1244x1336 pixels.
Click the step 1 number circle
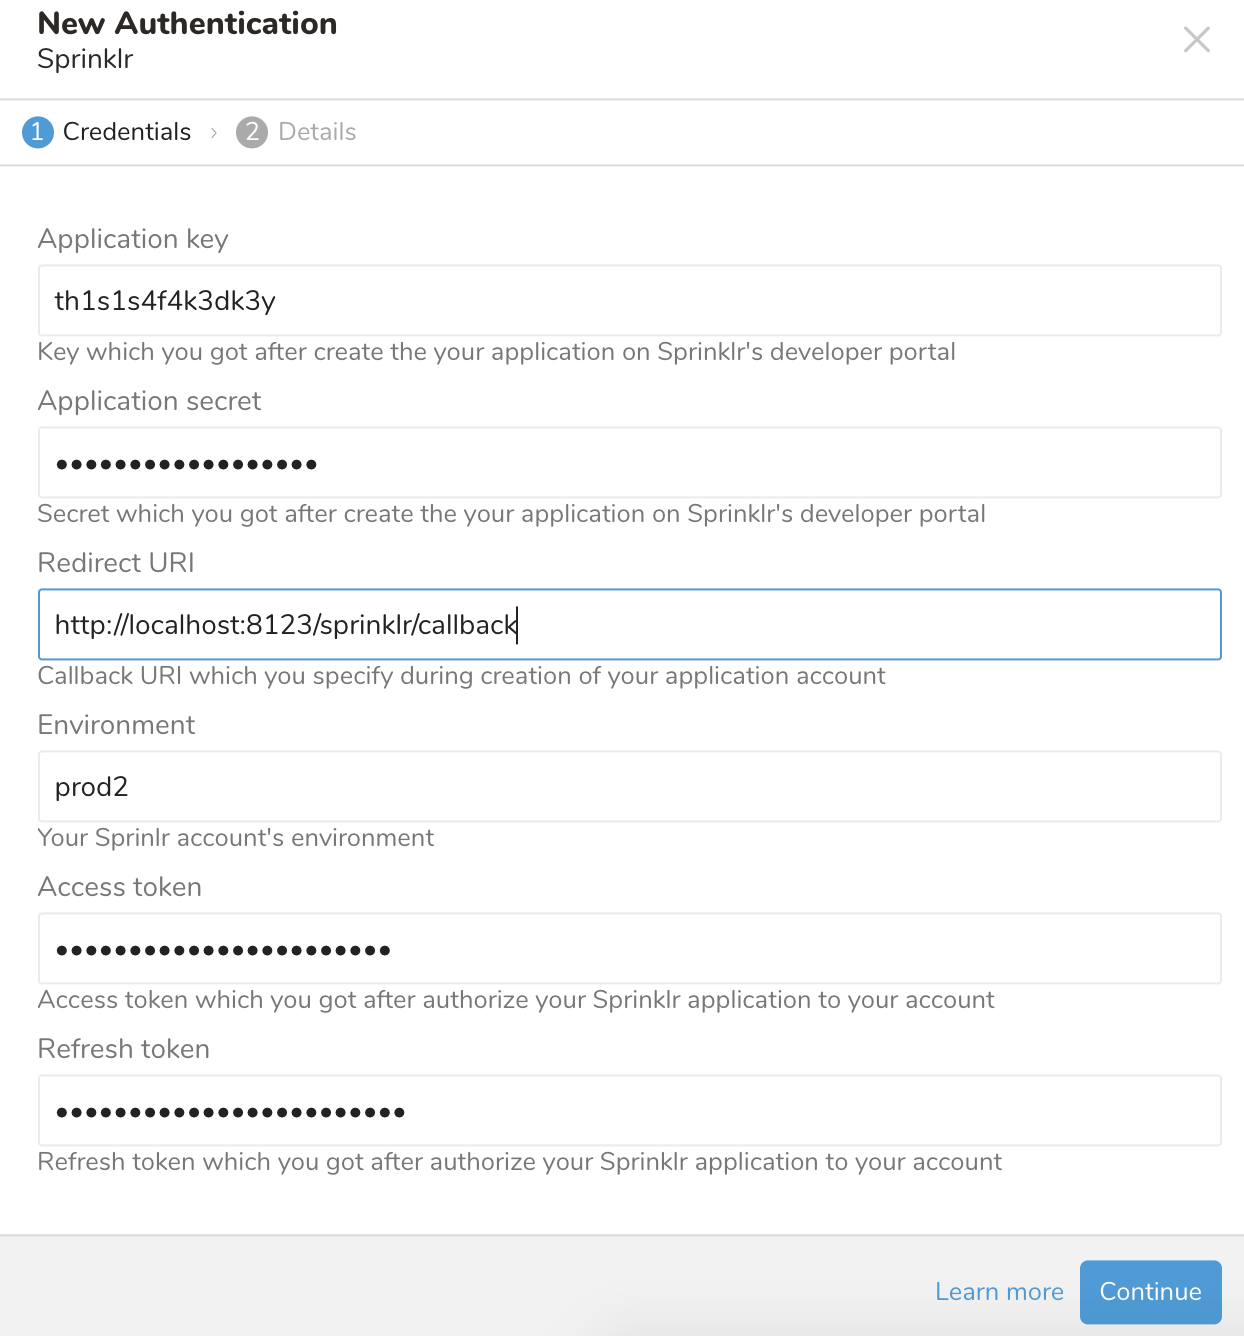click(x=38, y=132)
